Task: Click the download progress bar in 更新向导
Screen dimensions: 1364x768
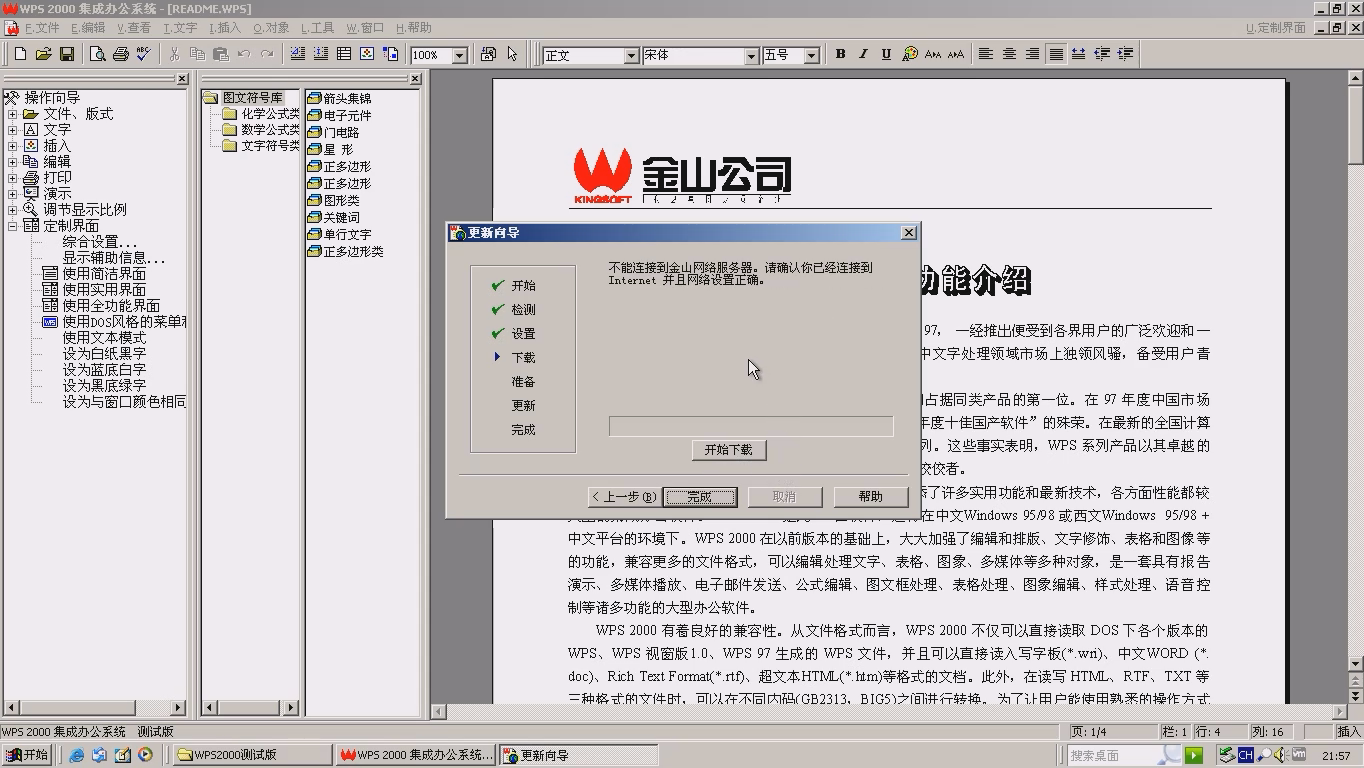Action: (x=751, y=426)
